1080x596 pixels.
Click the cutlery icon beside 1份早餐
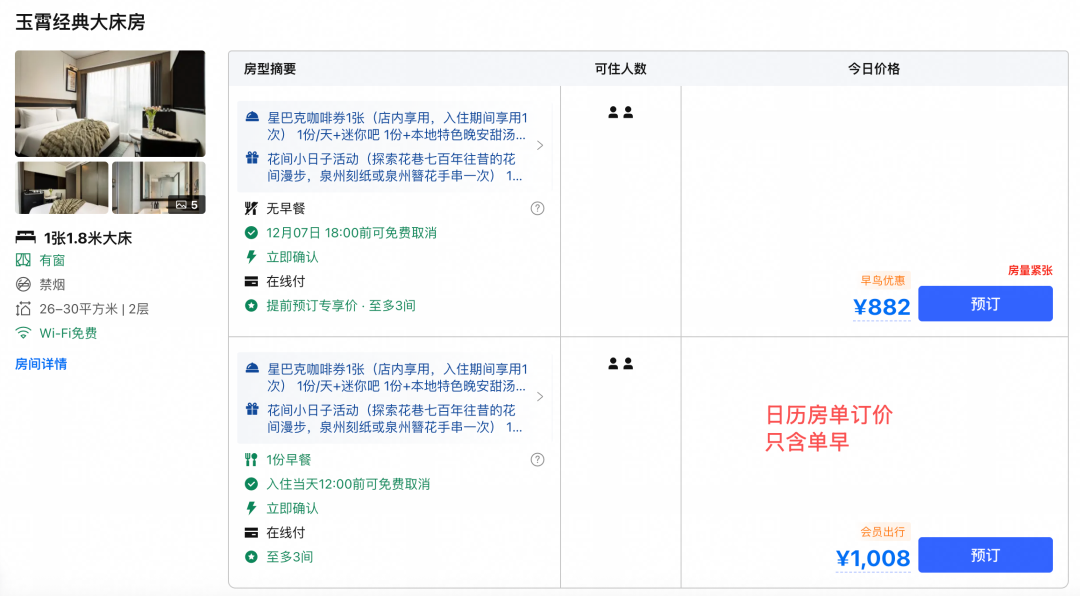point(251,460)
